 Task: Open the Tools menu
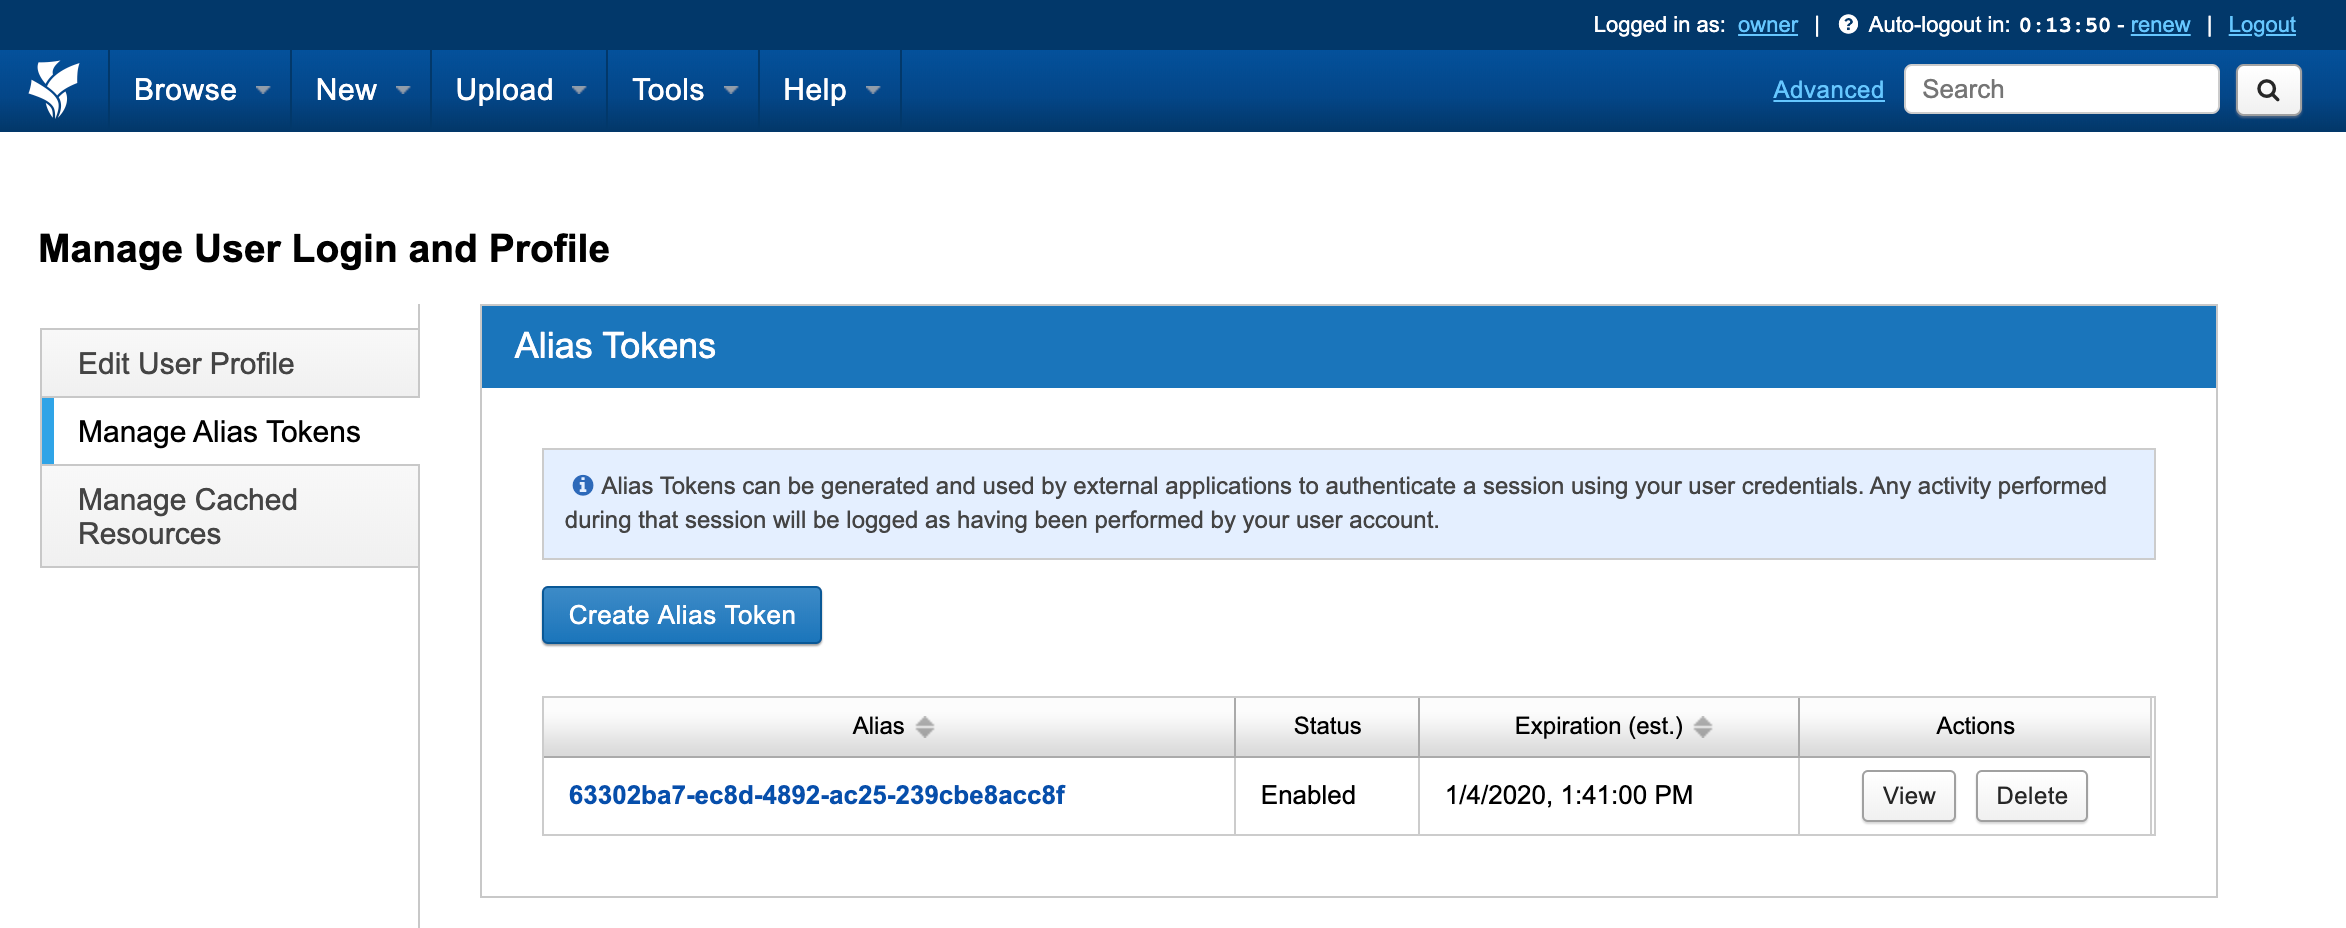[684, 90]
